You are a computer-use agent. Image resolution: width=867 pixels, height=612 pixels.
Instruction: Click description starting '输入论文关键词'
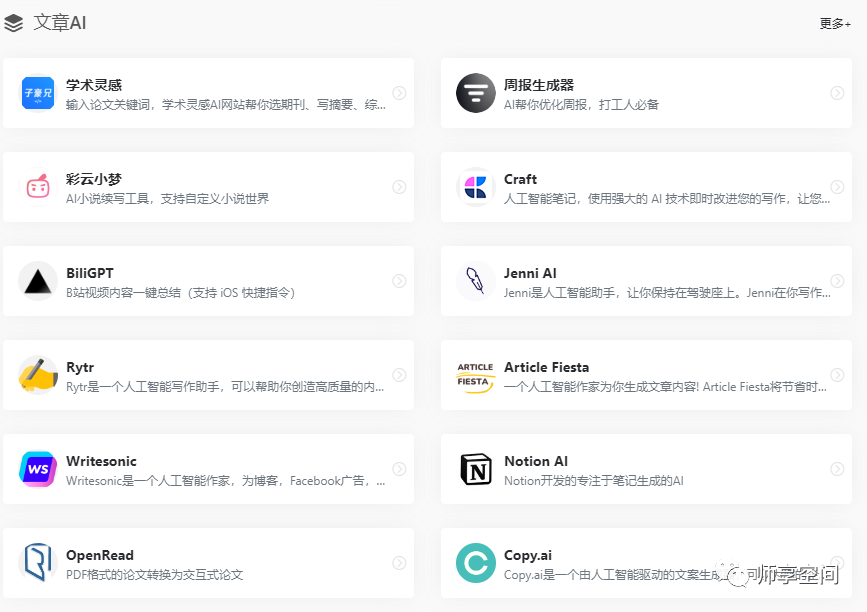click(226, 104)
